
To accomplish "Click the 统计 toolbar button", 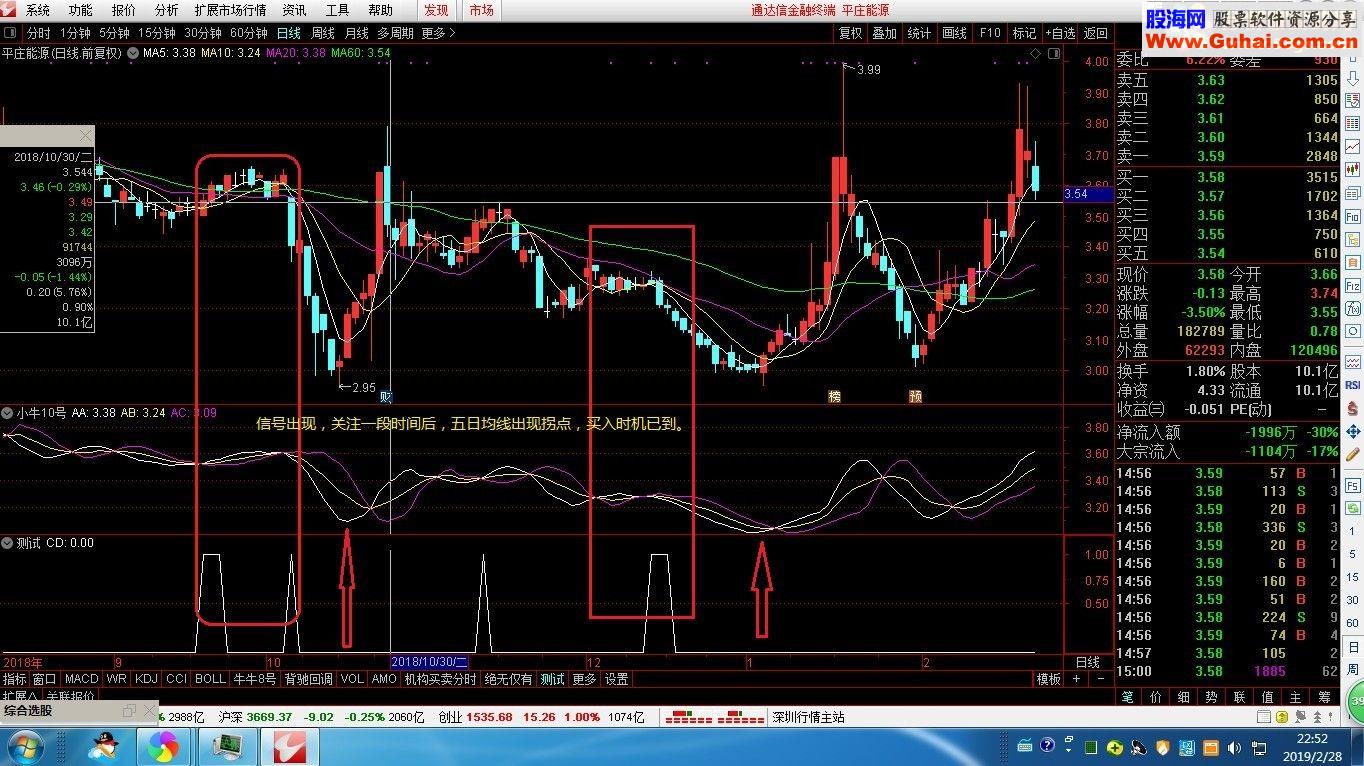I will pos(919,33).
